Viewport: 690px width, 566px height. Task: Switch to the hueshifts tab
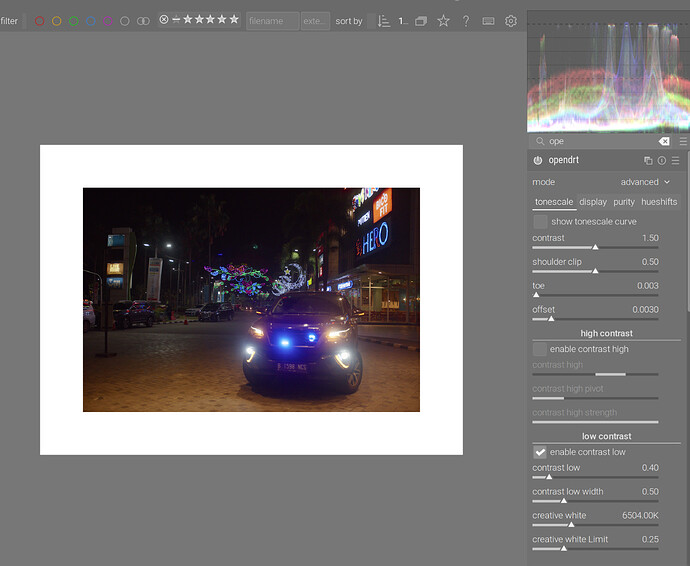click(659, 202)
